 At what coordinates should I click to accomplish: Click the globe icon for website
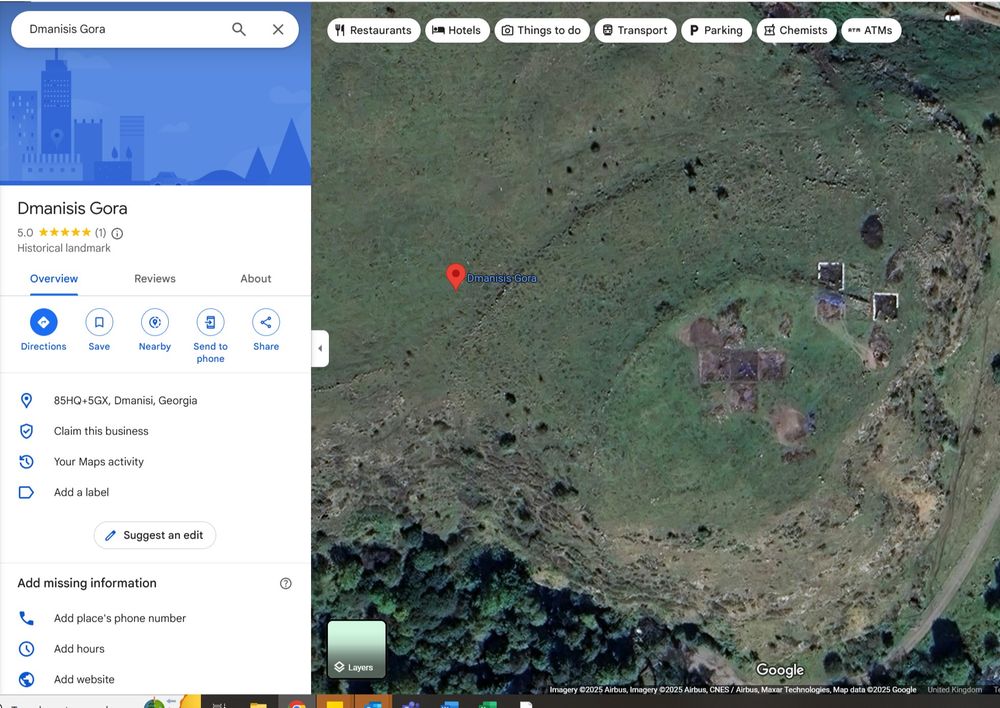pyautogui.click(x=26, y=679)
